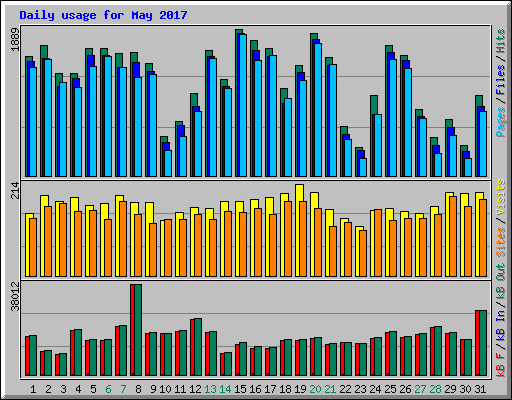
Task: Select weekend day '20' on the x-axis
Action: [315, 389]
